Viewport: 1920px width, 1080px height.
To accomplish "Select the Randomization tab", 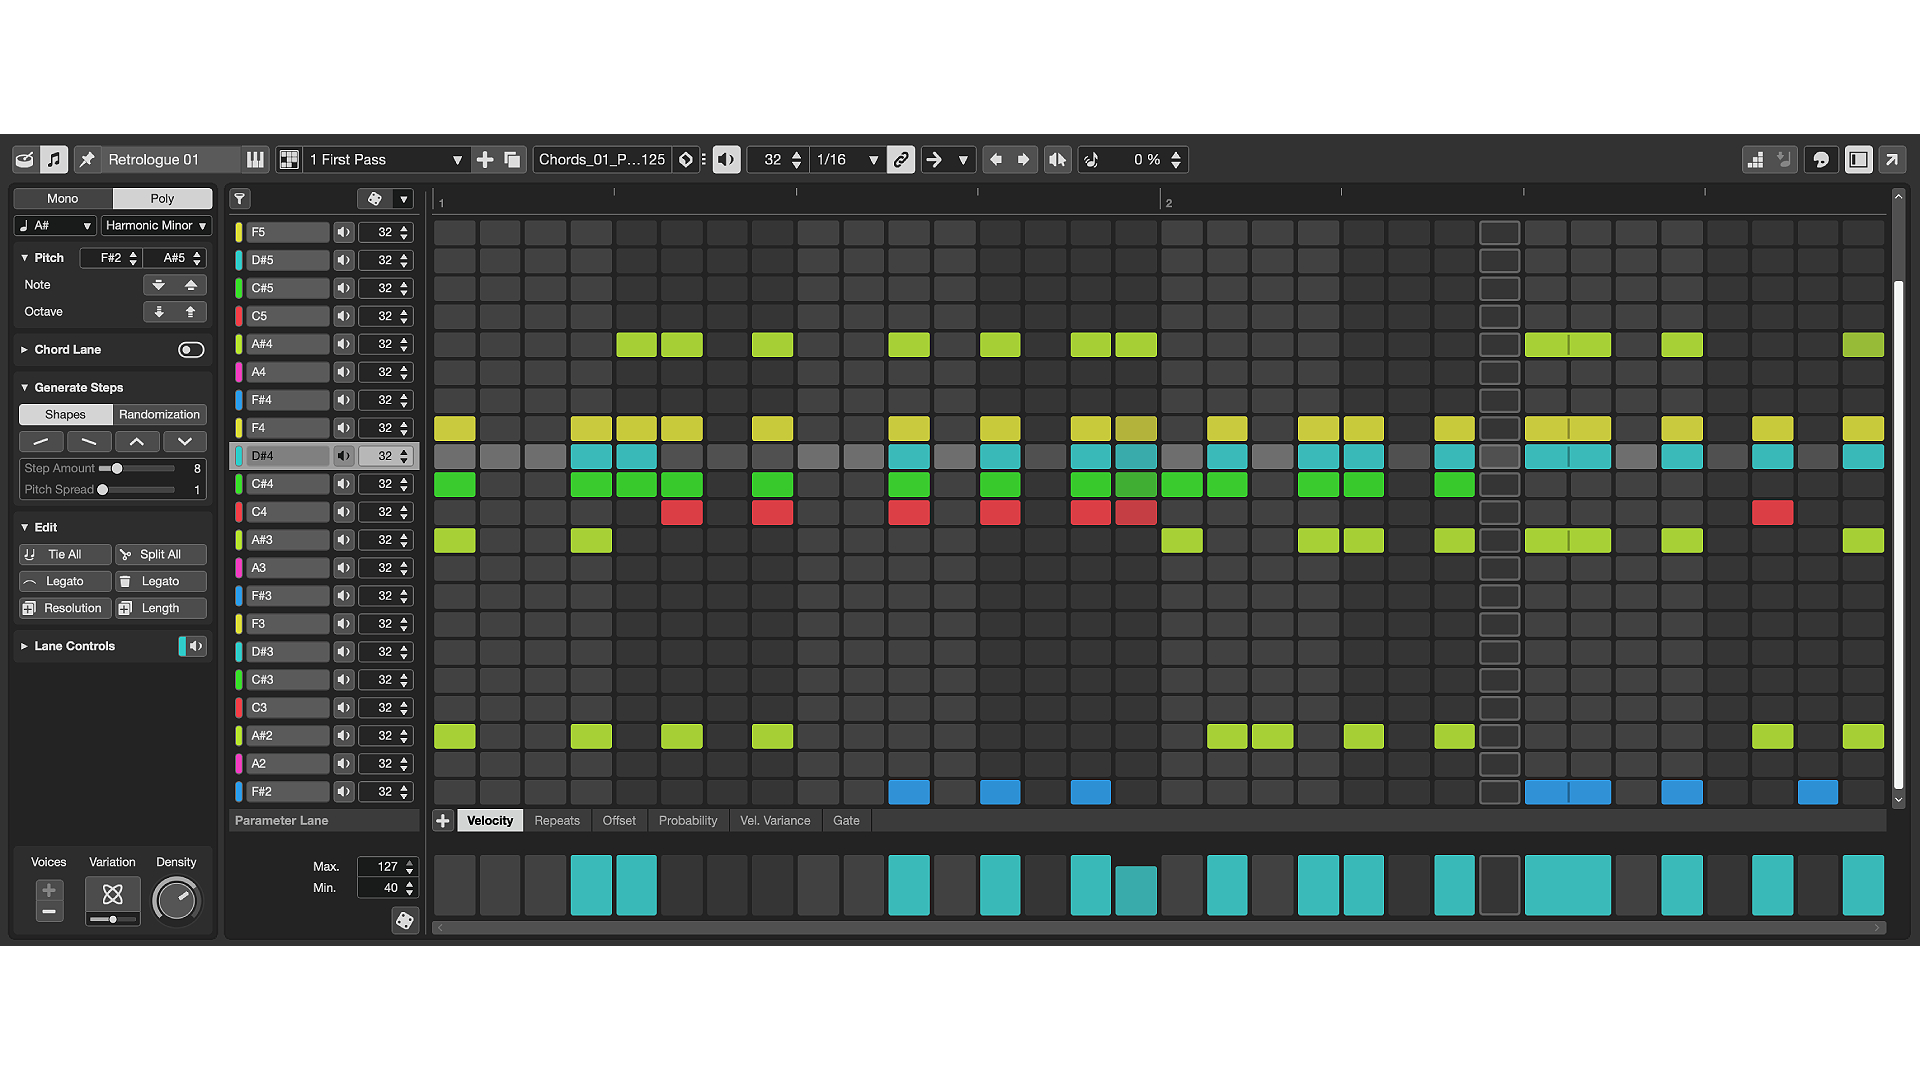I will tap(159, 415).
